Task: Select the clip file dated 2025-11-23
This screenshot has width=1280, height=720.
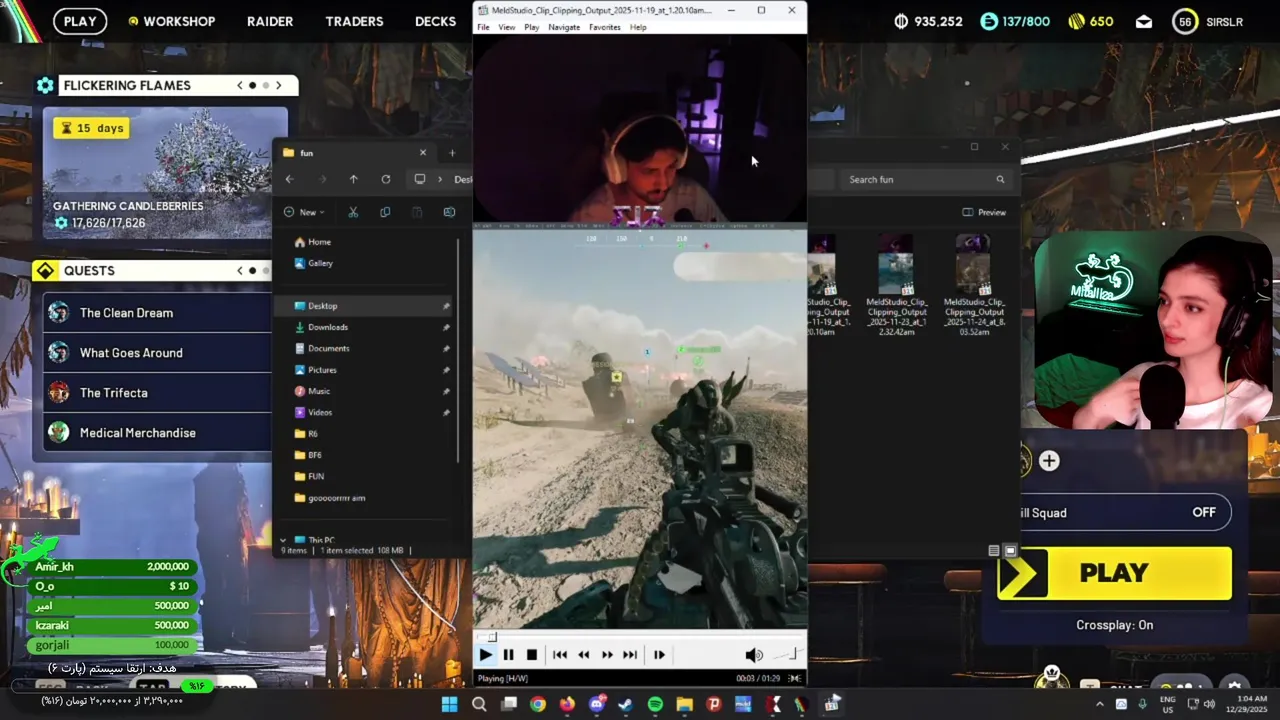Action: 897,286
